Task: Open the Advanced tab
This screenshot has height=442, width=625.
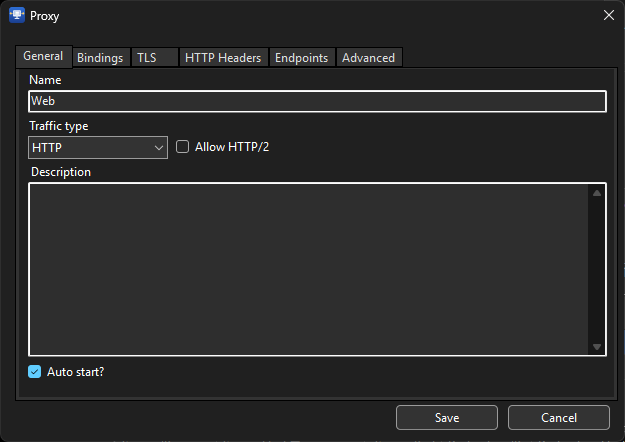Action: click(369, 58)
